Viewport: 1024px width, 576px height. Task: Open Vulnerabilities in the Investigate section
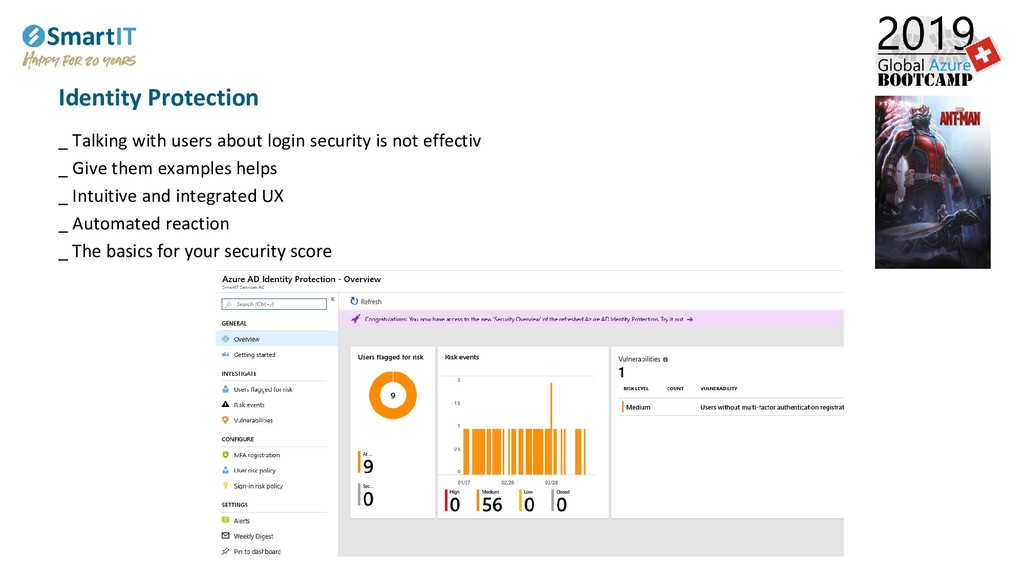[253, 420]
